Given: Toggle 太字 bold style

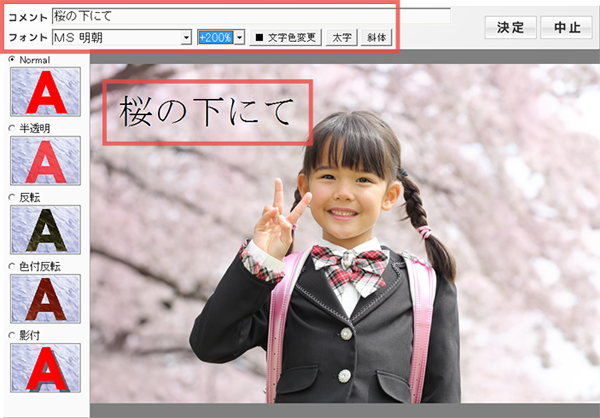Looking at the screenshot, I should (x=342, y=37).
